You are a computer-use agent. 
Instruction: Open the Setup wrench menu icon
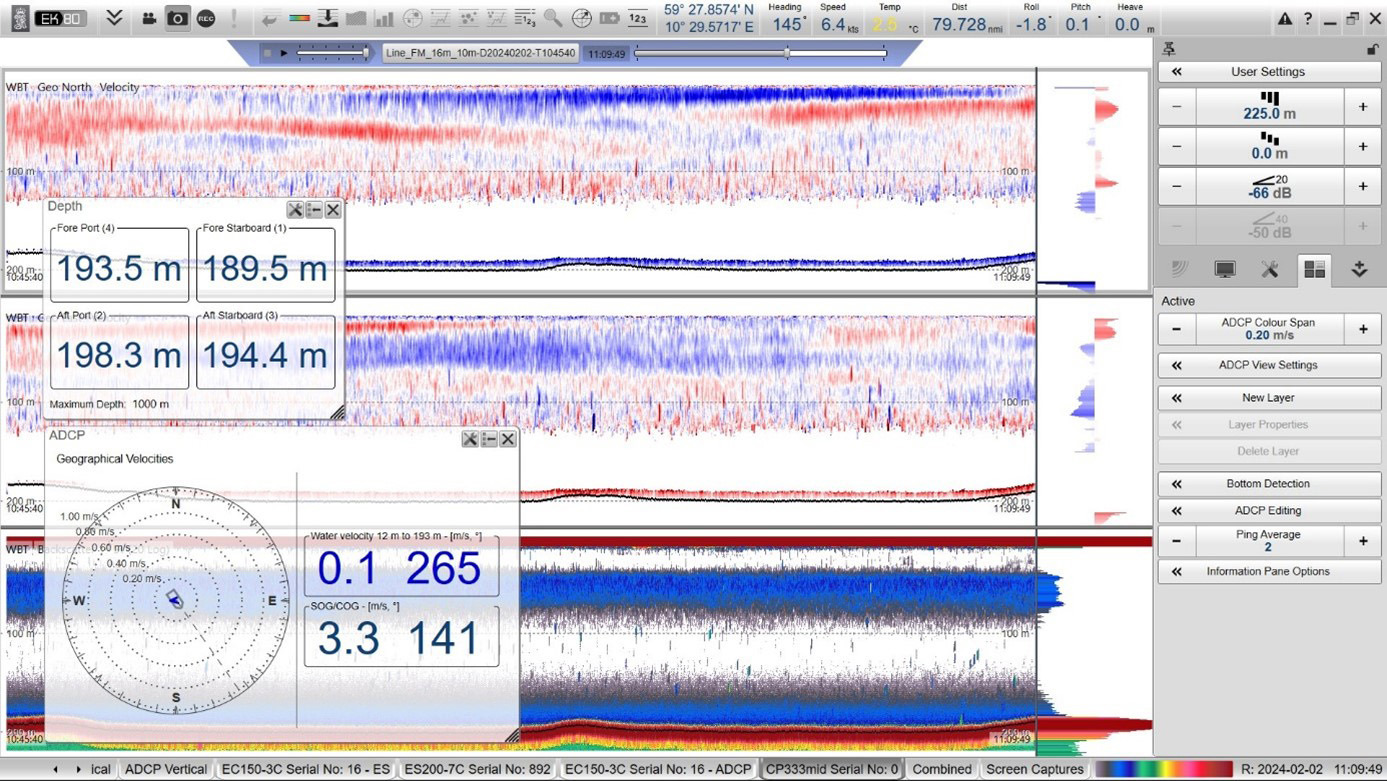click(x=1269, y=269)
